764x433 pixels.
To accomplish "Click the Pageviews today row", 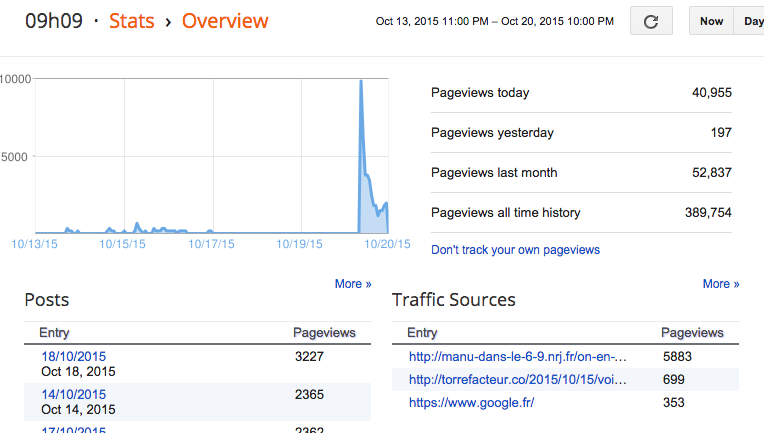I will pyautogui.click(x=581, y=93).
